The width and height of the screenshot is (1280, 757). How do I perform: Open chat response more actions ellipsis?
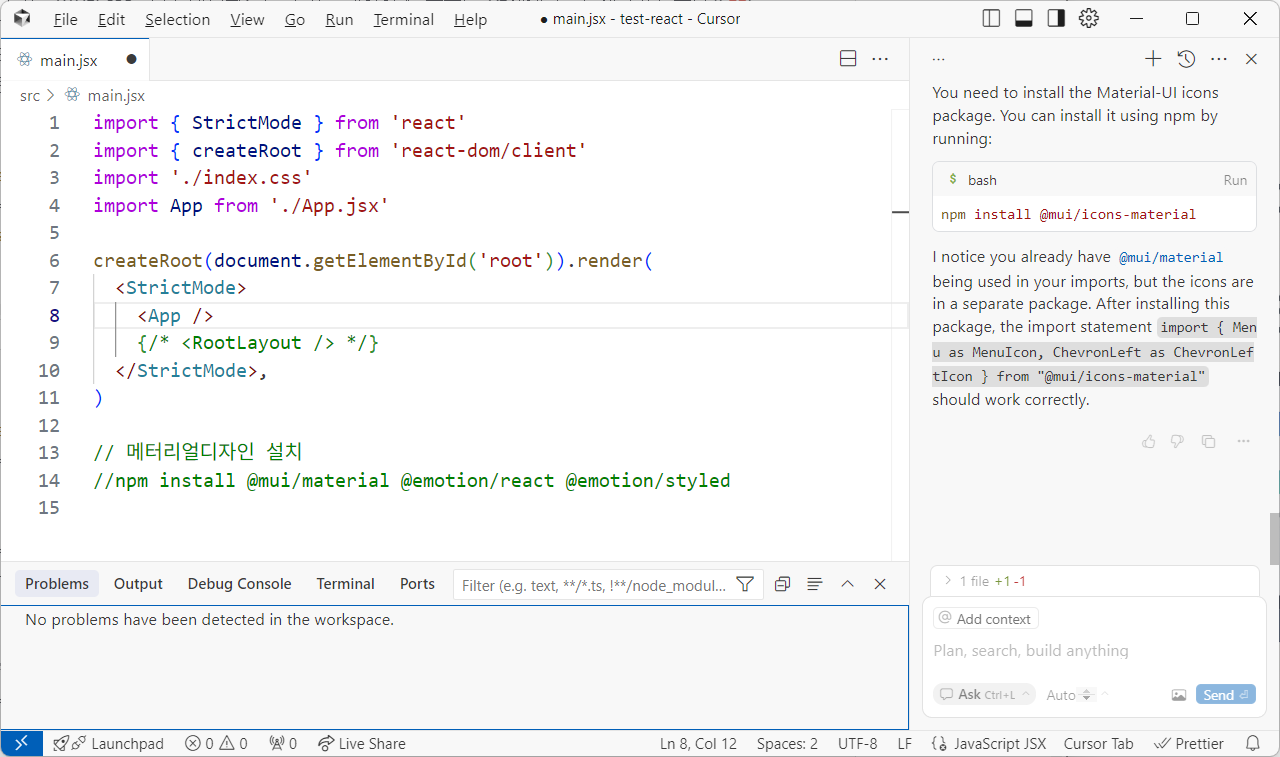tap(1243, 441)
